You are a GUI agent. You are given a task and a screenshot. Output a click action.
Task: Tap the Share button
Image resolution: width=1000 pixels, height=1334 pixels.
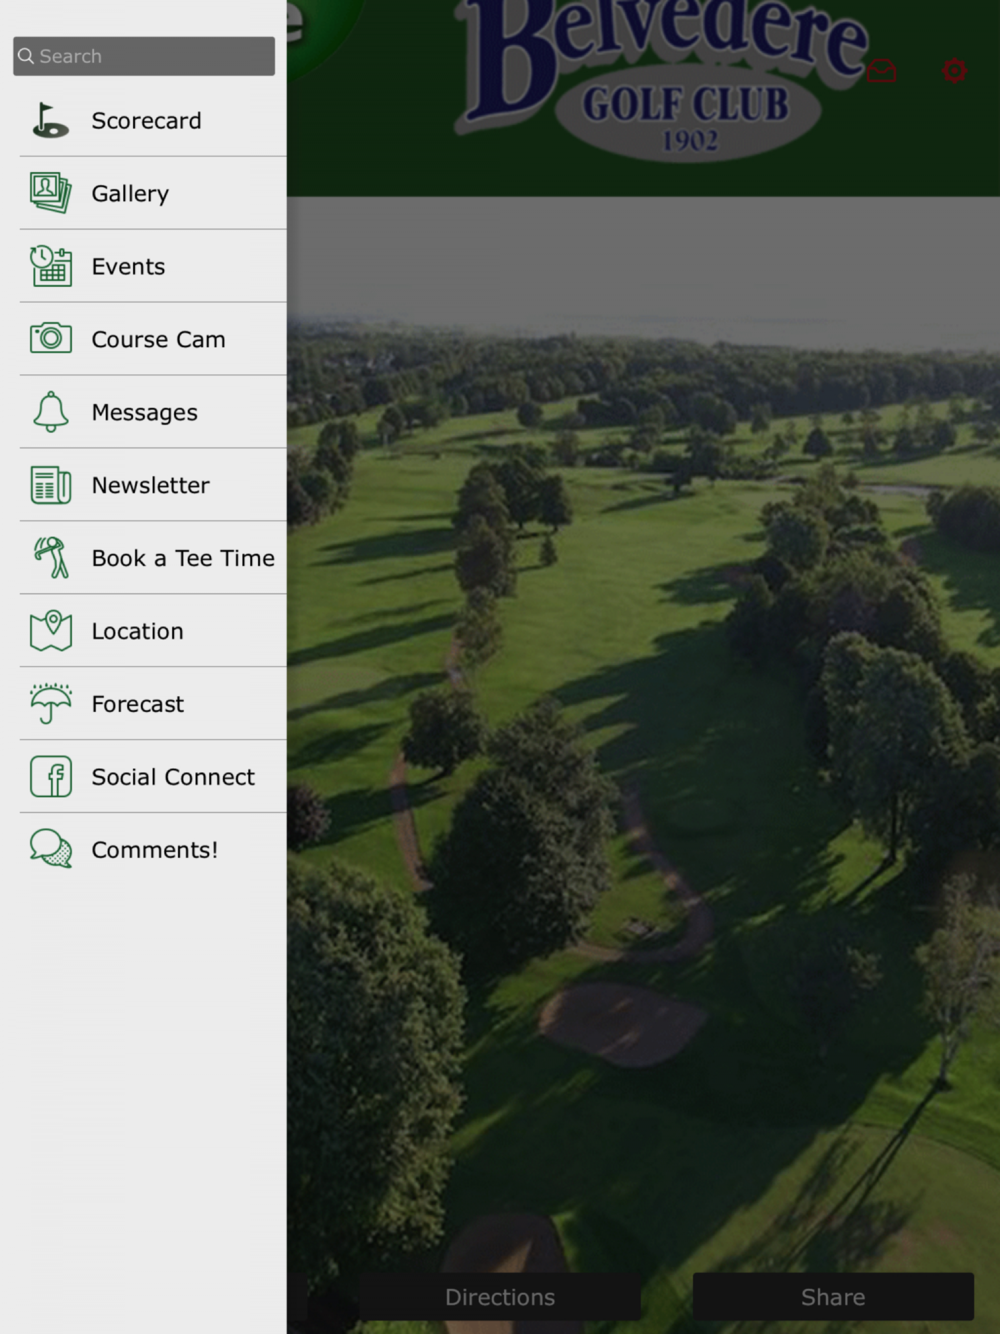pos(833,1297)
